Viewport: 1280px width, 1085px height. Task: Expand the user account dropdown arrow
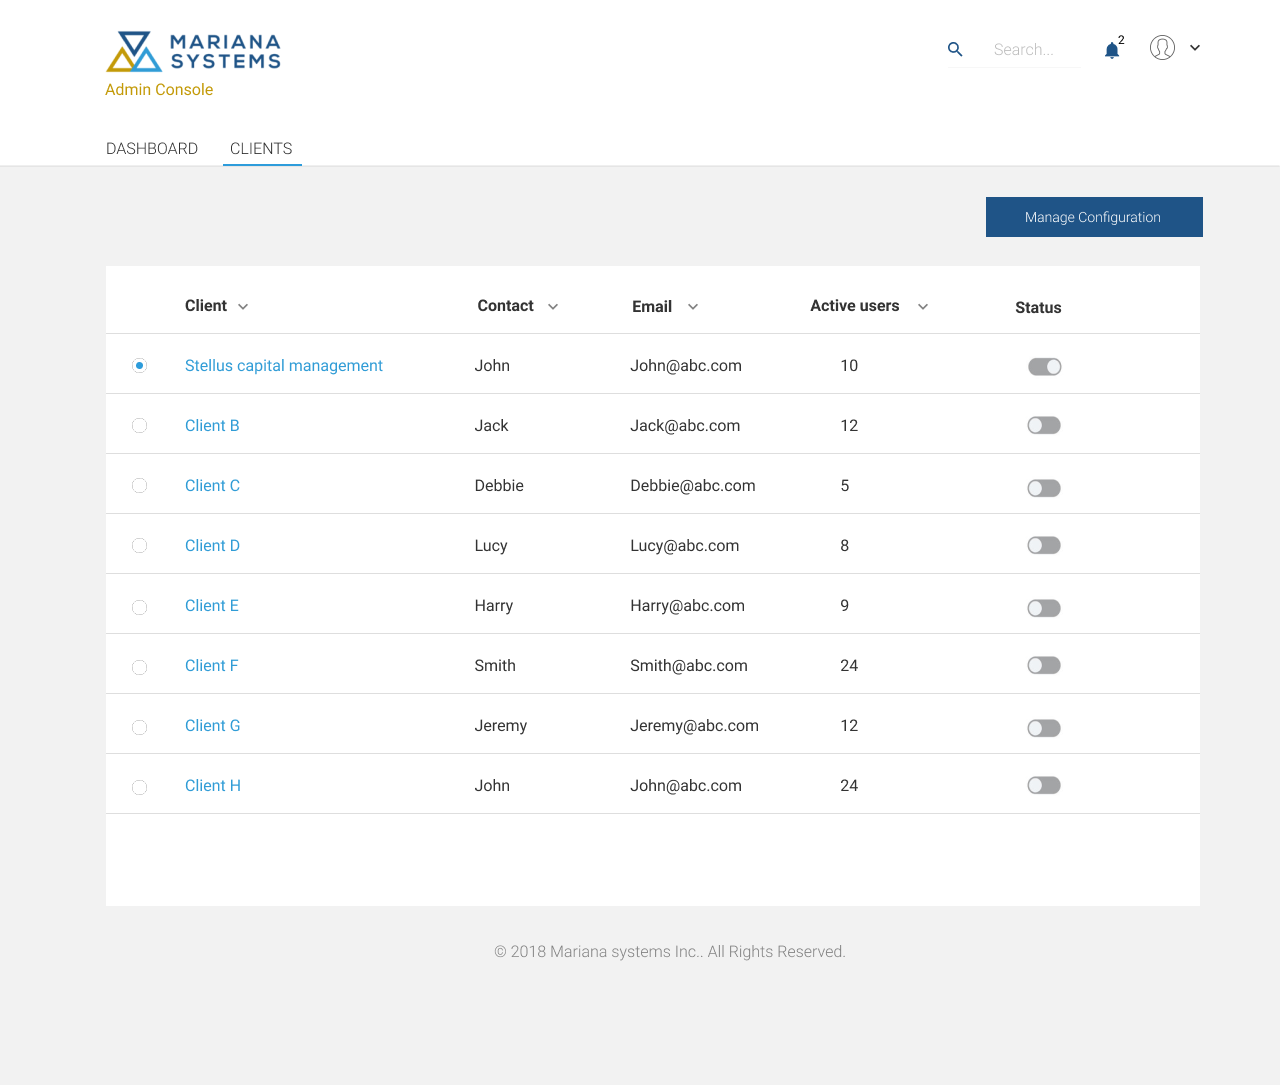pyautogui.click(x=1195, y=47)
